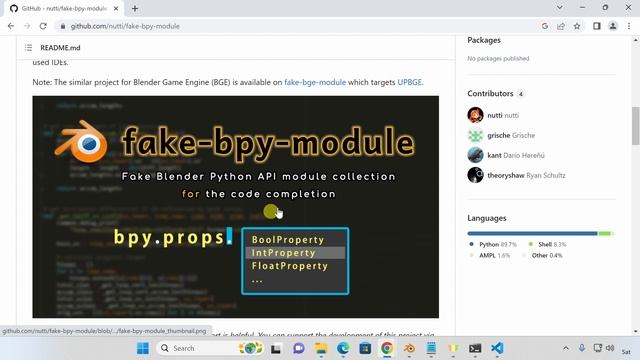Reload the GitHub page
The height and width of the screenshot is (360, 640).
(x=43, y=26)
